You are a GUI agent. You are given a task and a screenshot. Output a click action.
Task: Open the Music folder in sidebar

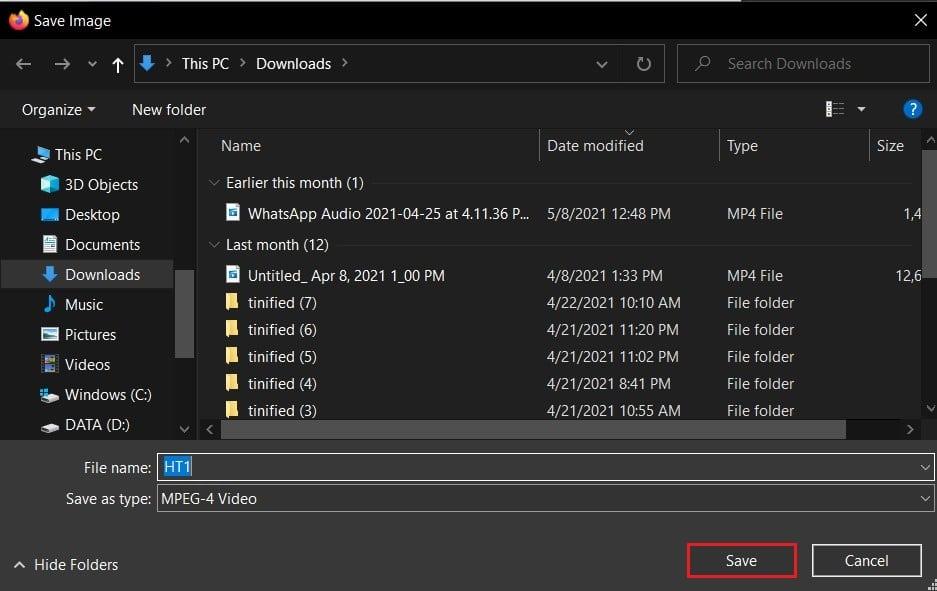pos(84,304)
